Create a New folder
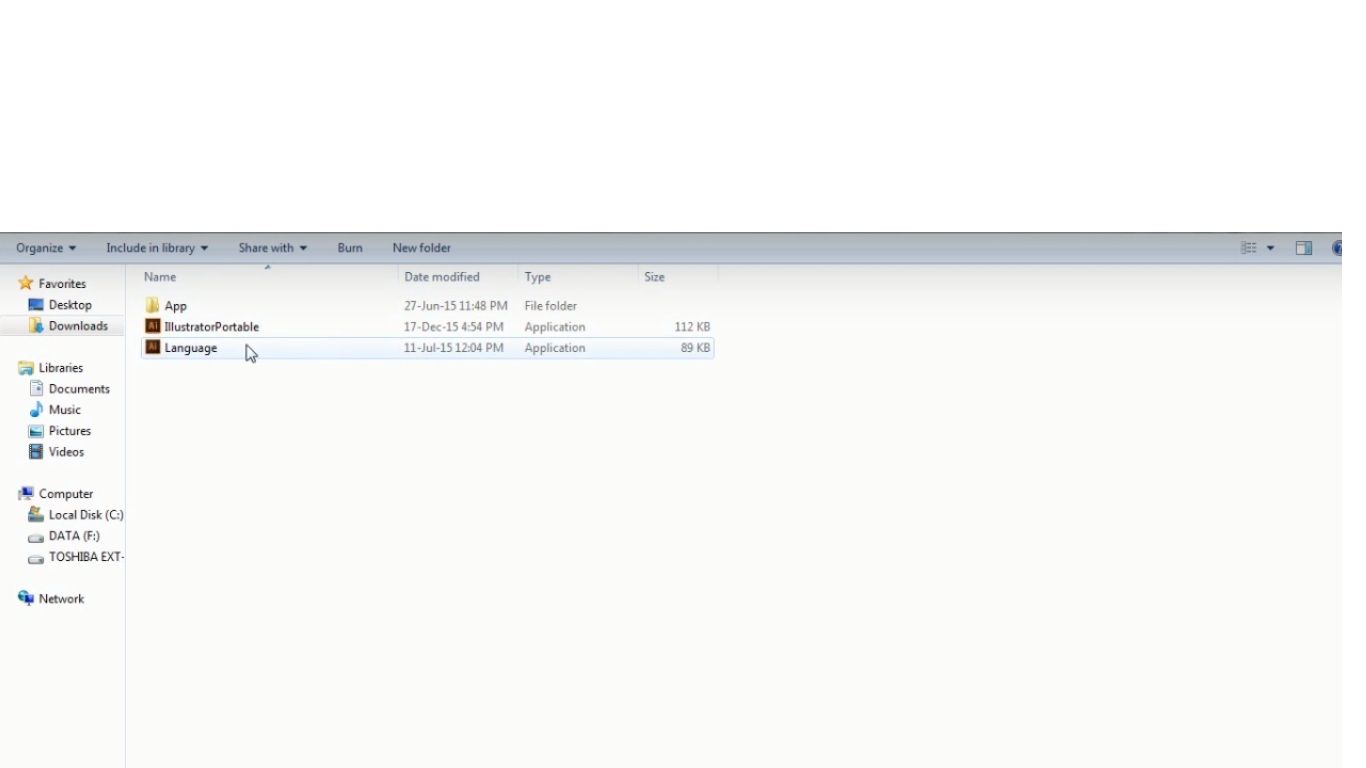Image resolution: width=1366 pixels, height=768 pixels. click(421, 248)
